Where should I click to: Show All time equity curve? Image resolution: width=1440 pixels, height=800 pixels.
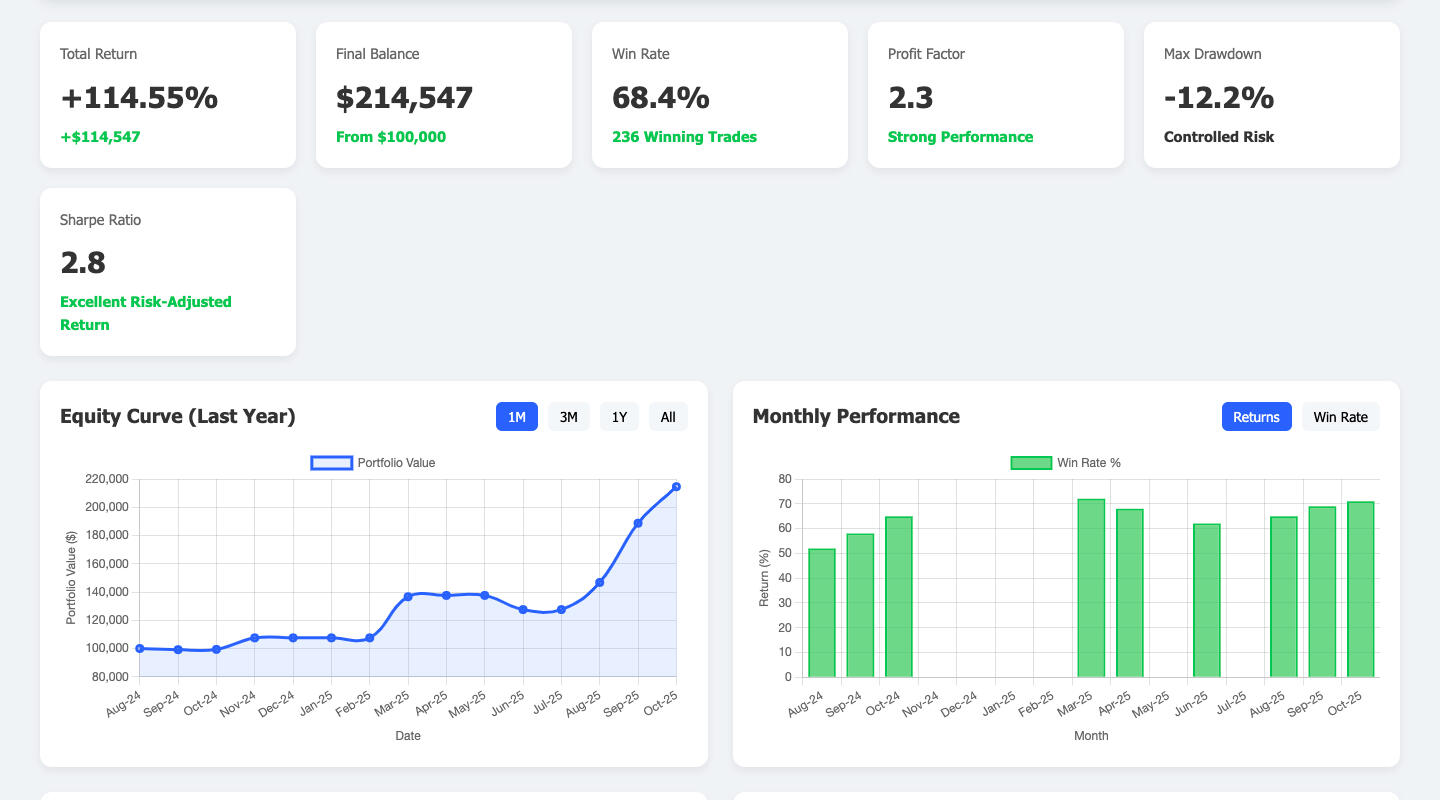[668, 417]
